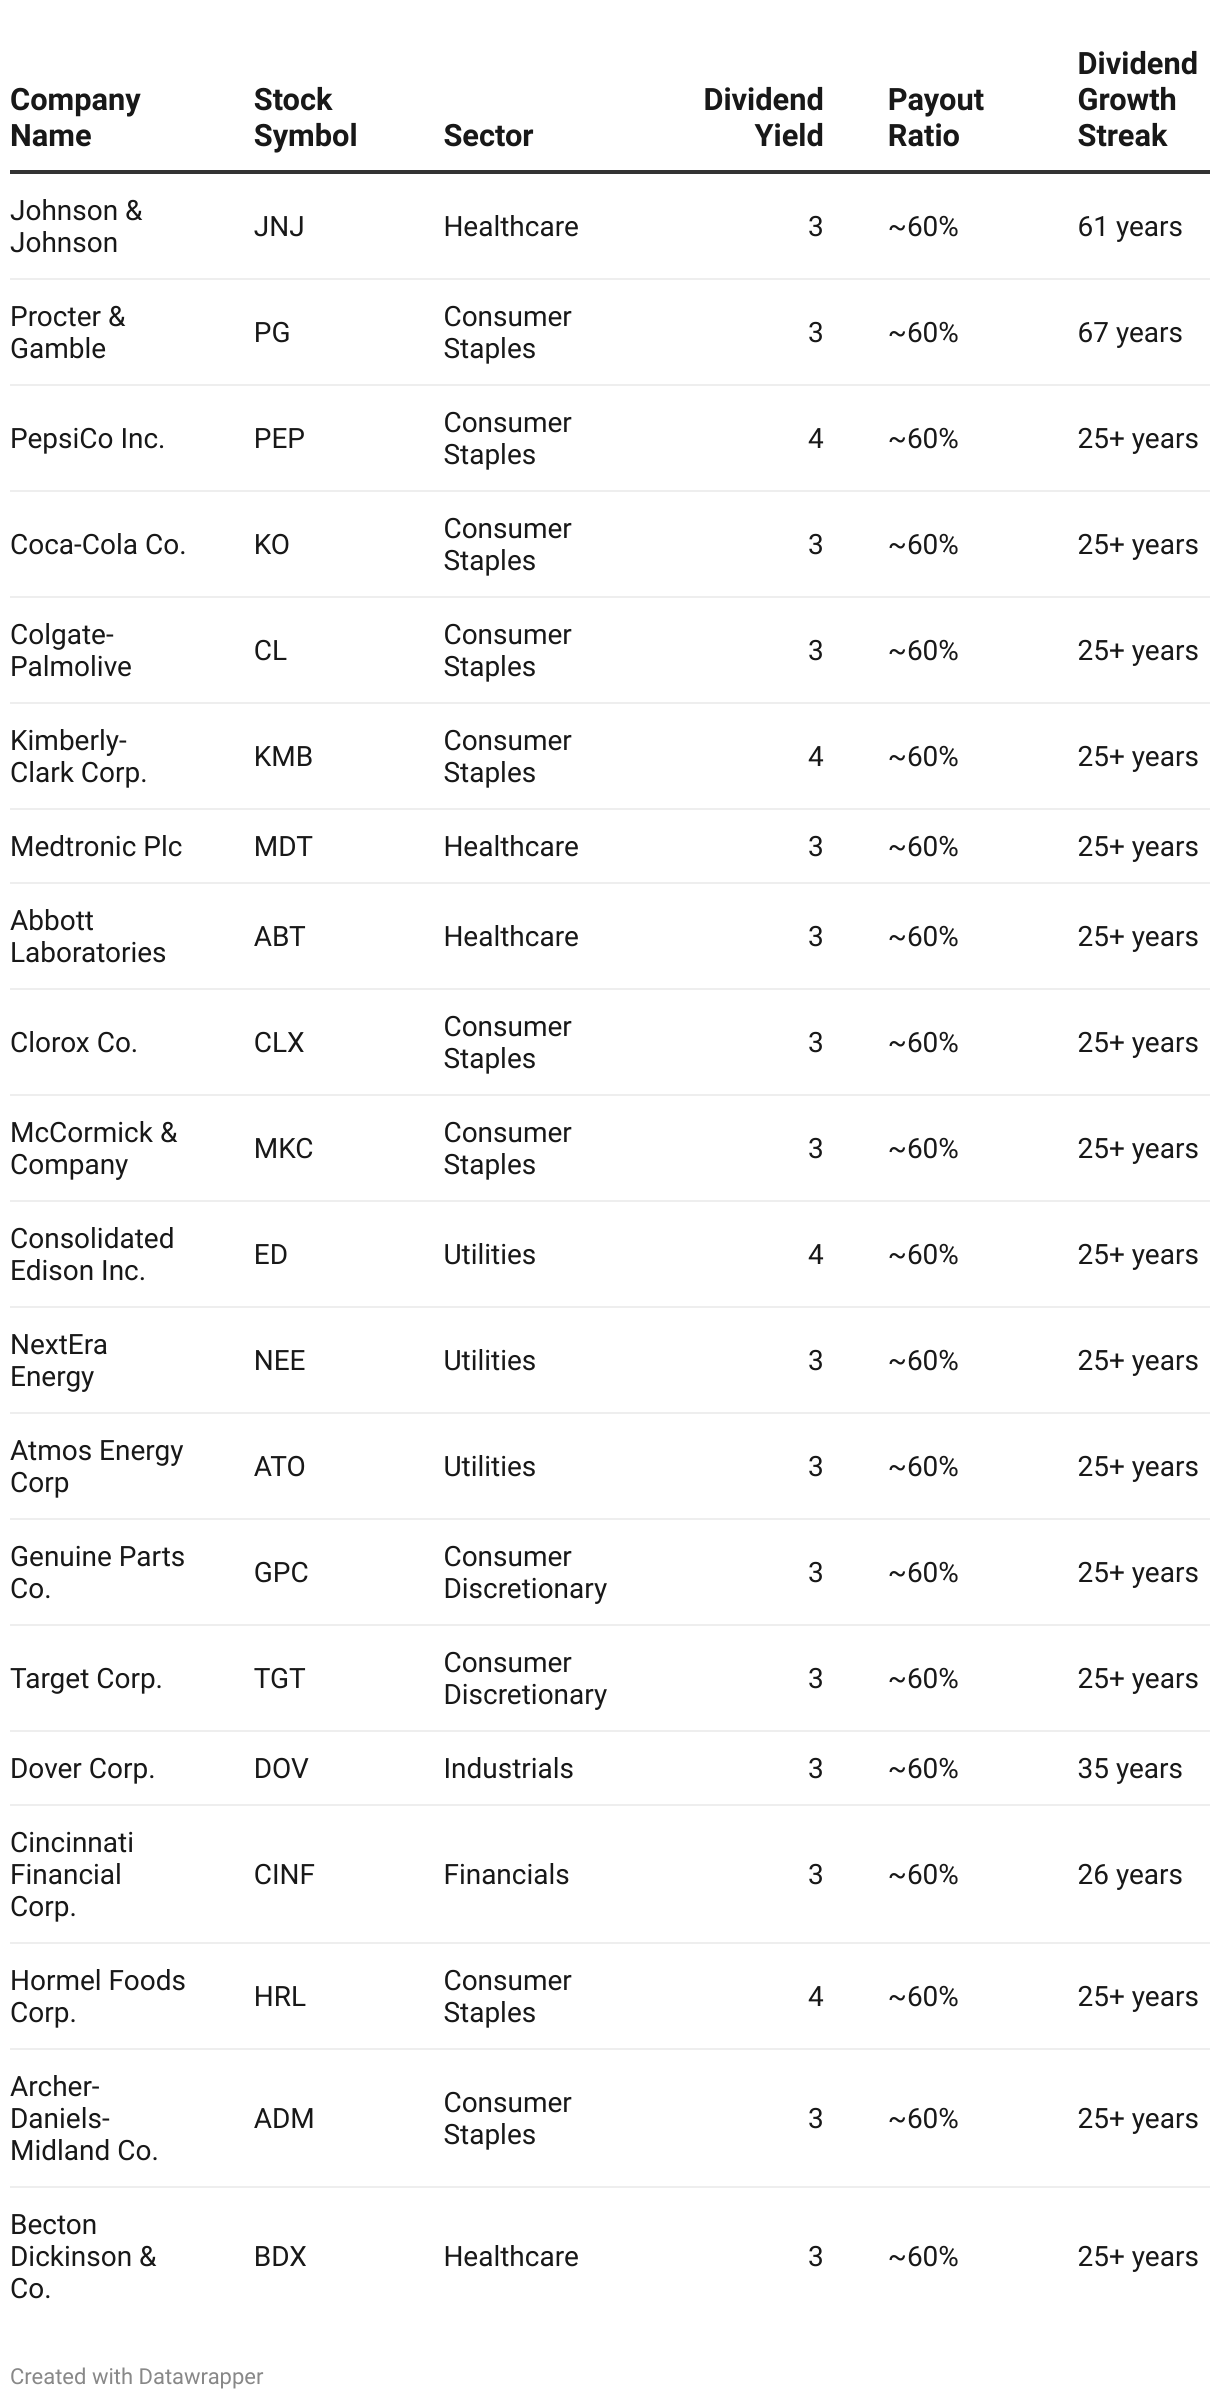Select the Dover Corp. Industrials sector cell

coord(508,1768)
